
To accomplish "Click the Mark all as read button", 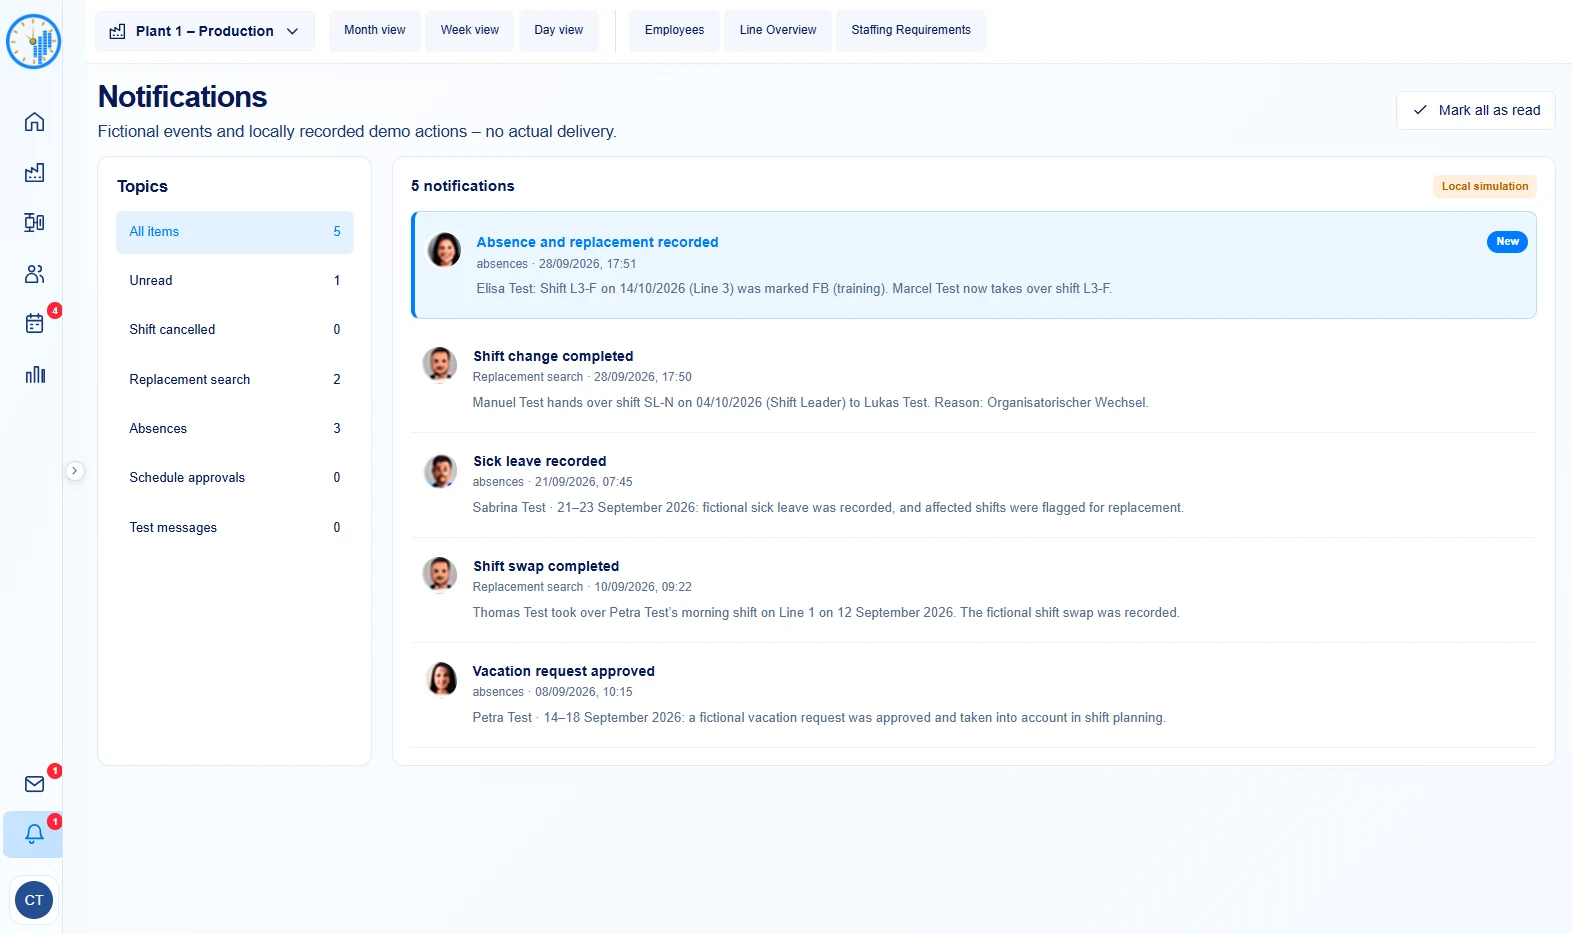I will 1476,110.
